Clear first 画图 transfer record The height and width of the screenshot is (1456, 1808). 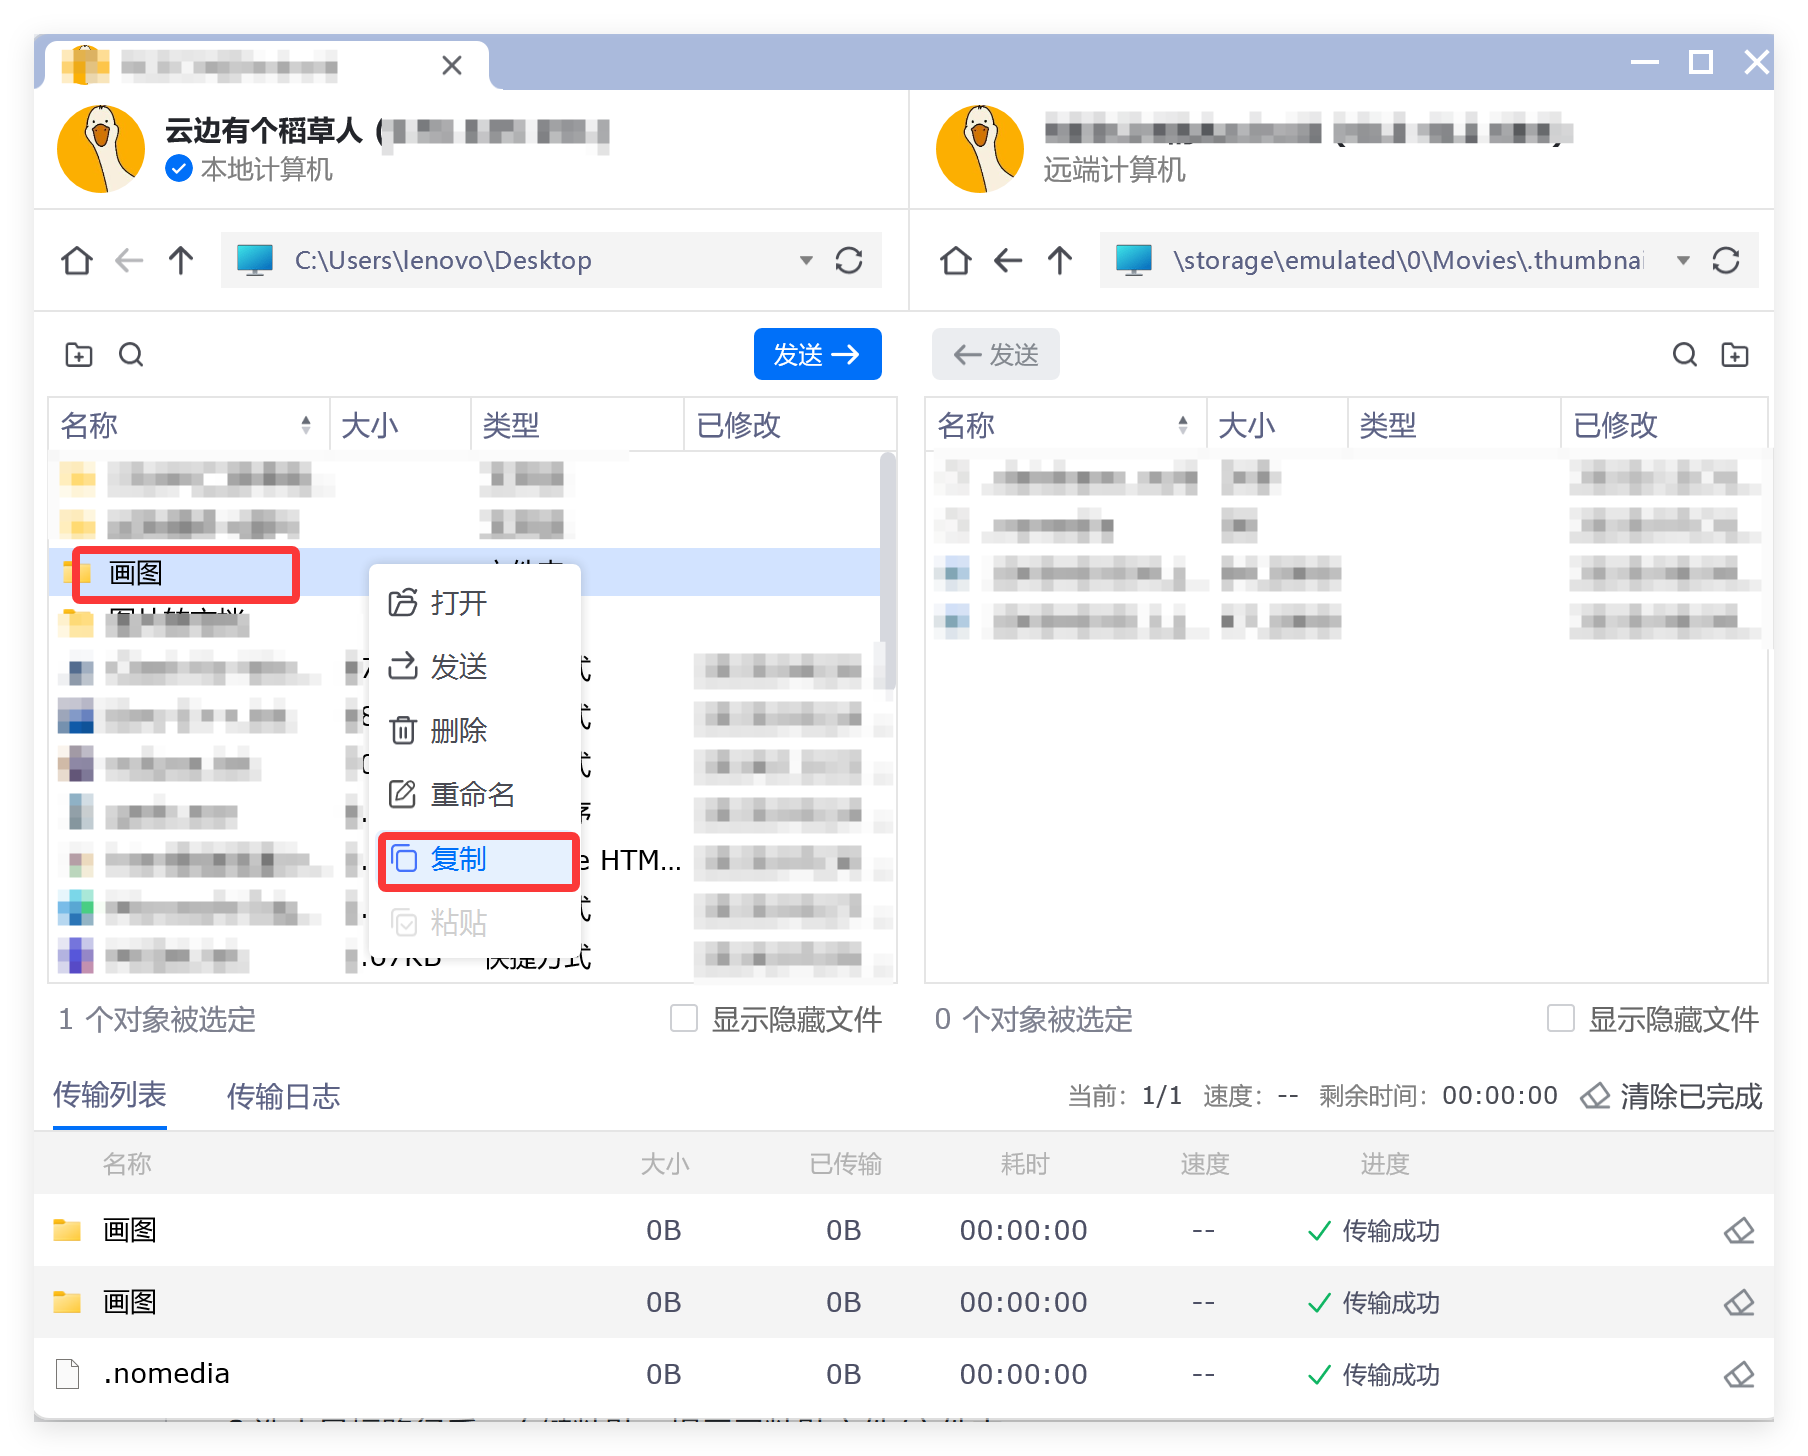[x=1739, y=1231]
